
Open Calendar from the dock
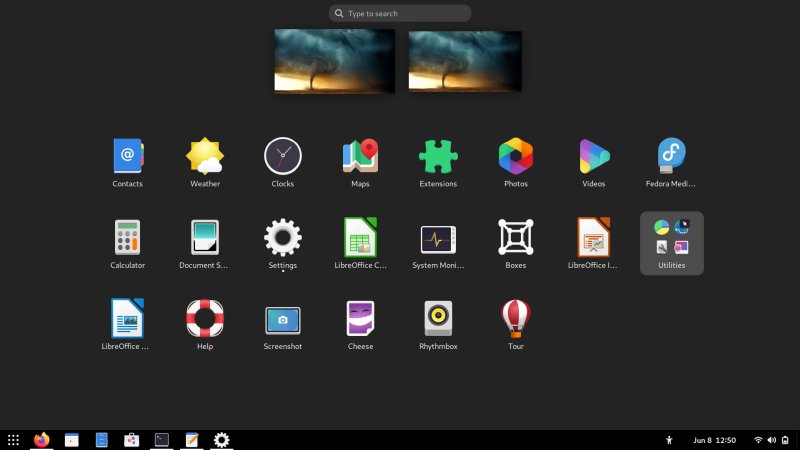[71, 440]
